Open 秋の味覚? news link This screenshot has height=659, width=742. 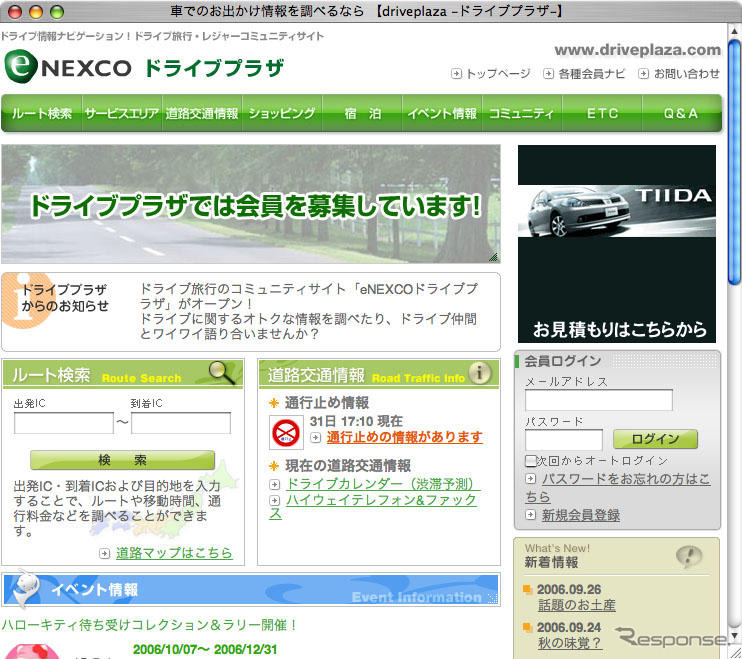tap(570, 643)
